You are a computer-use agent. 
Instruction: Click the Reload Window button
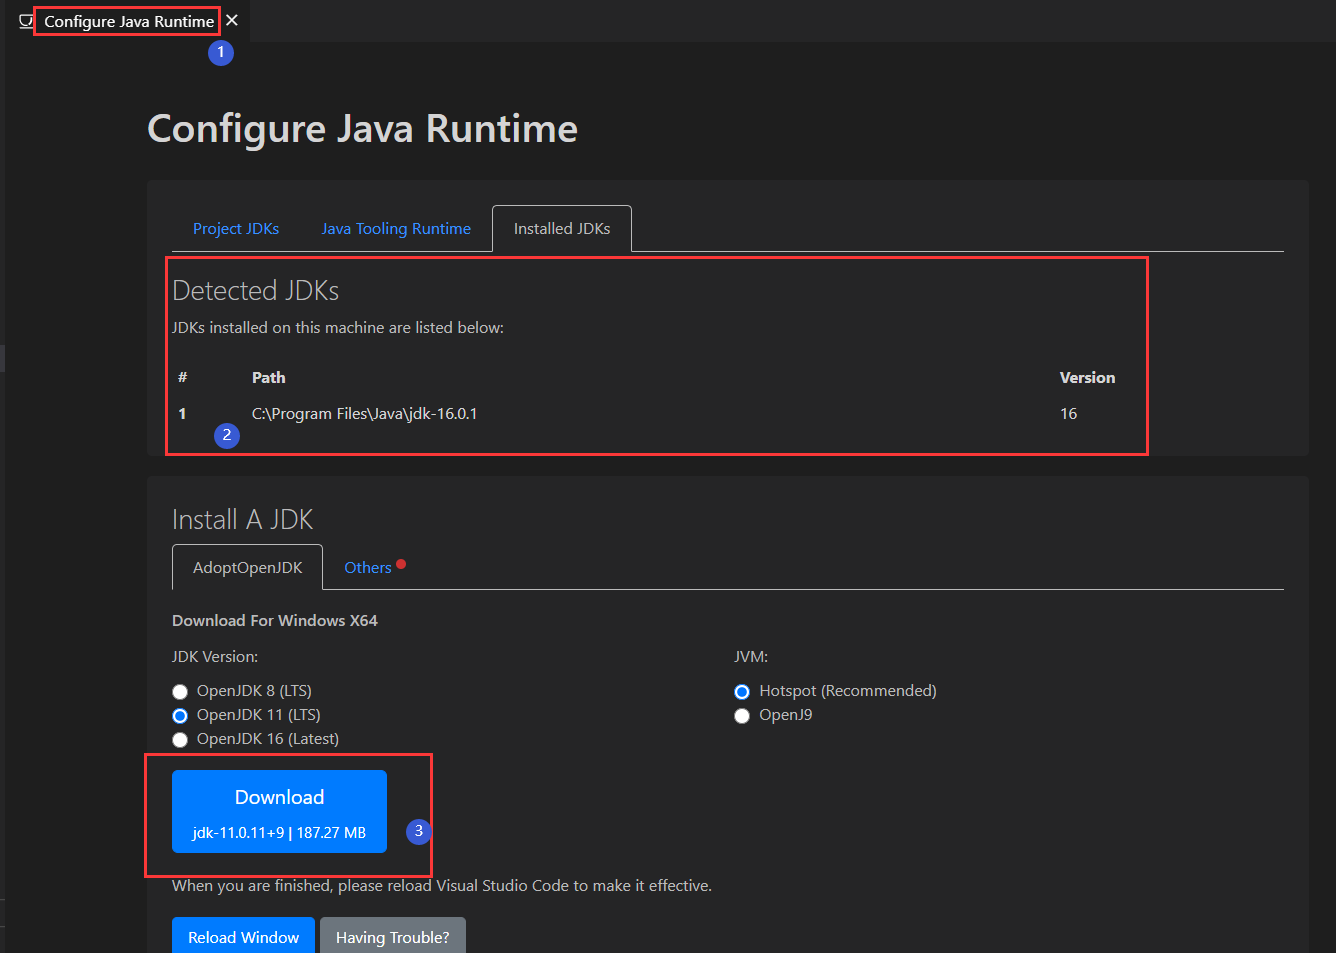(243, 936)
